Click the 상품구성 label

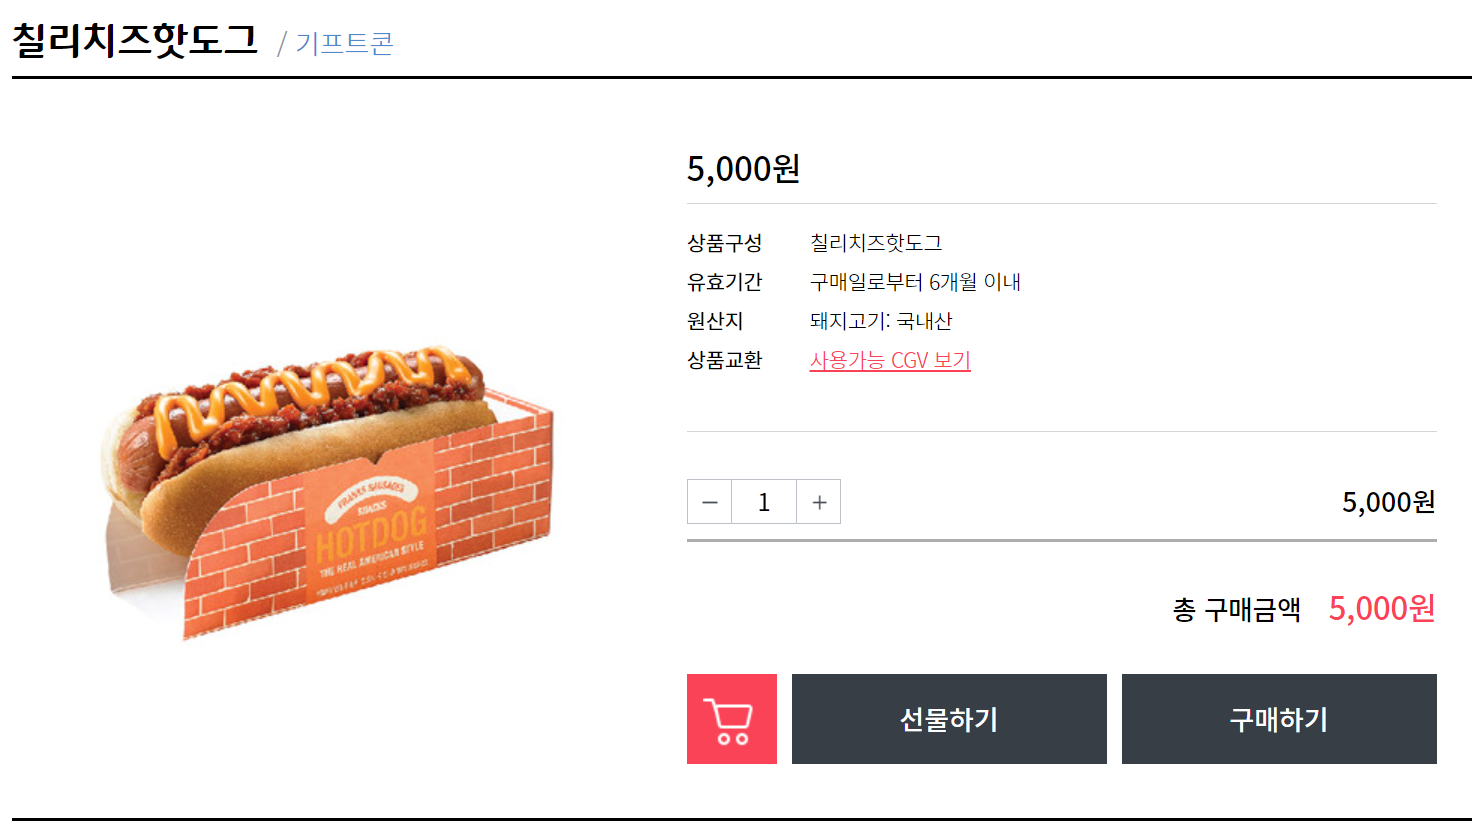725,243
